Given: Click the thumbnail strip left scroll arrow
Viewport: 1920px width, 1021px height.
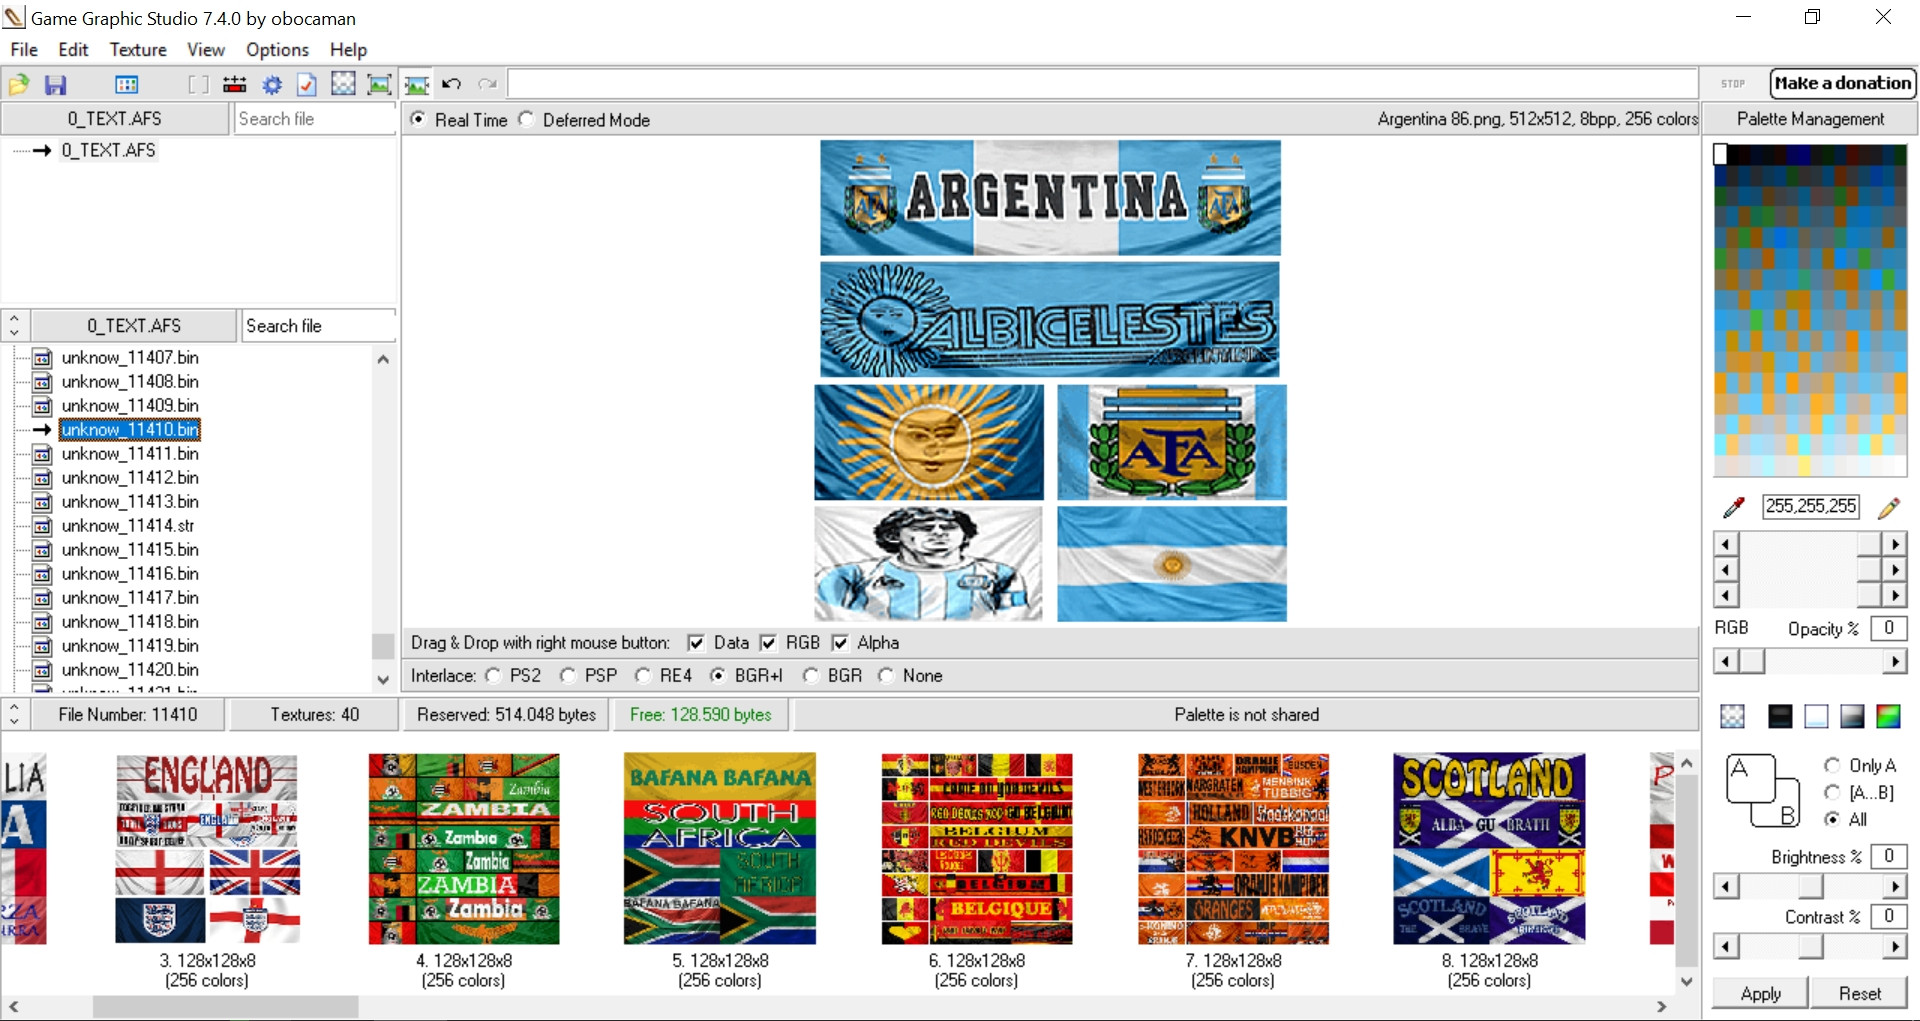Looking at the screenshot, I should [13, 1006].
